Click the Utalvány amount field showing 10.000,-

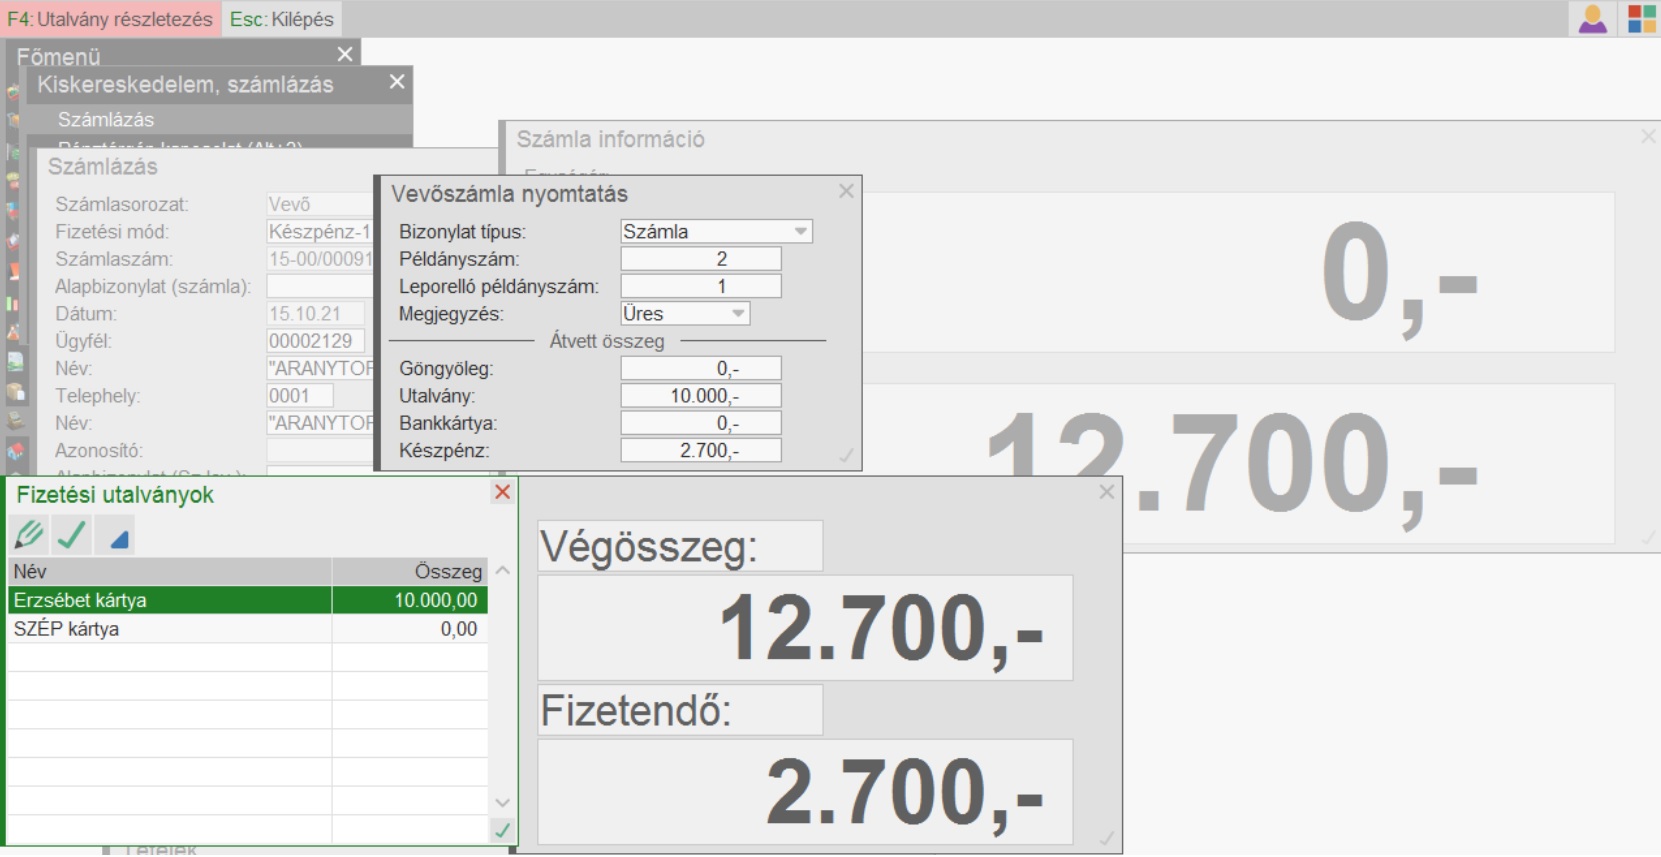[701, 396]
